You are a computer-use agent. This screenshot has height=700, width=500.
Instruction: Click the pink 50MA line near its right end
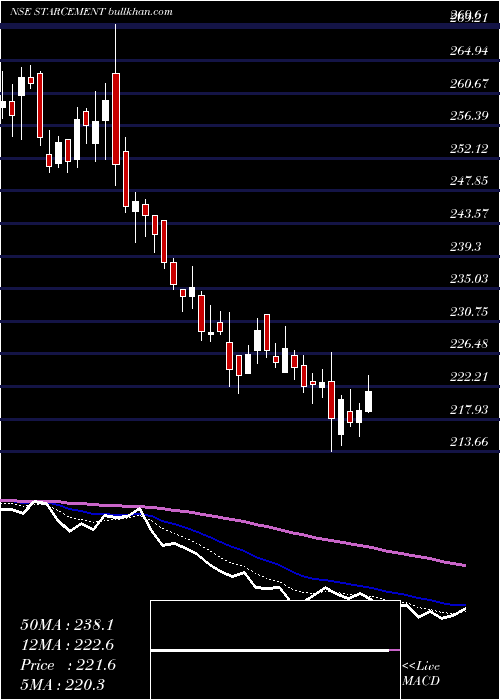[460, 564]
